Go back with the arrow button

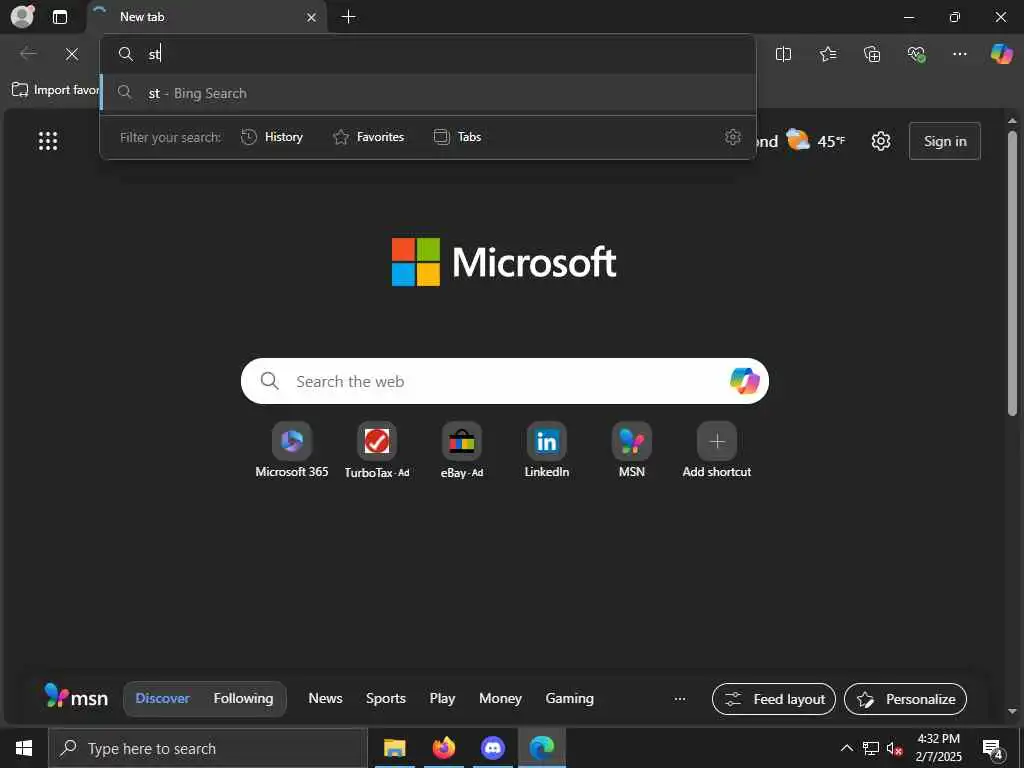(x=28, y=54)
